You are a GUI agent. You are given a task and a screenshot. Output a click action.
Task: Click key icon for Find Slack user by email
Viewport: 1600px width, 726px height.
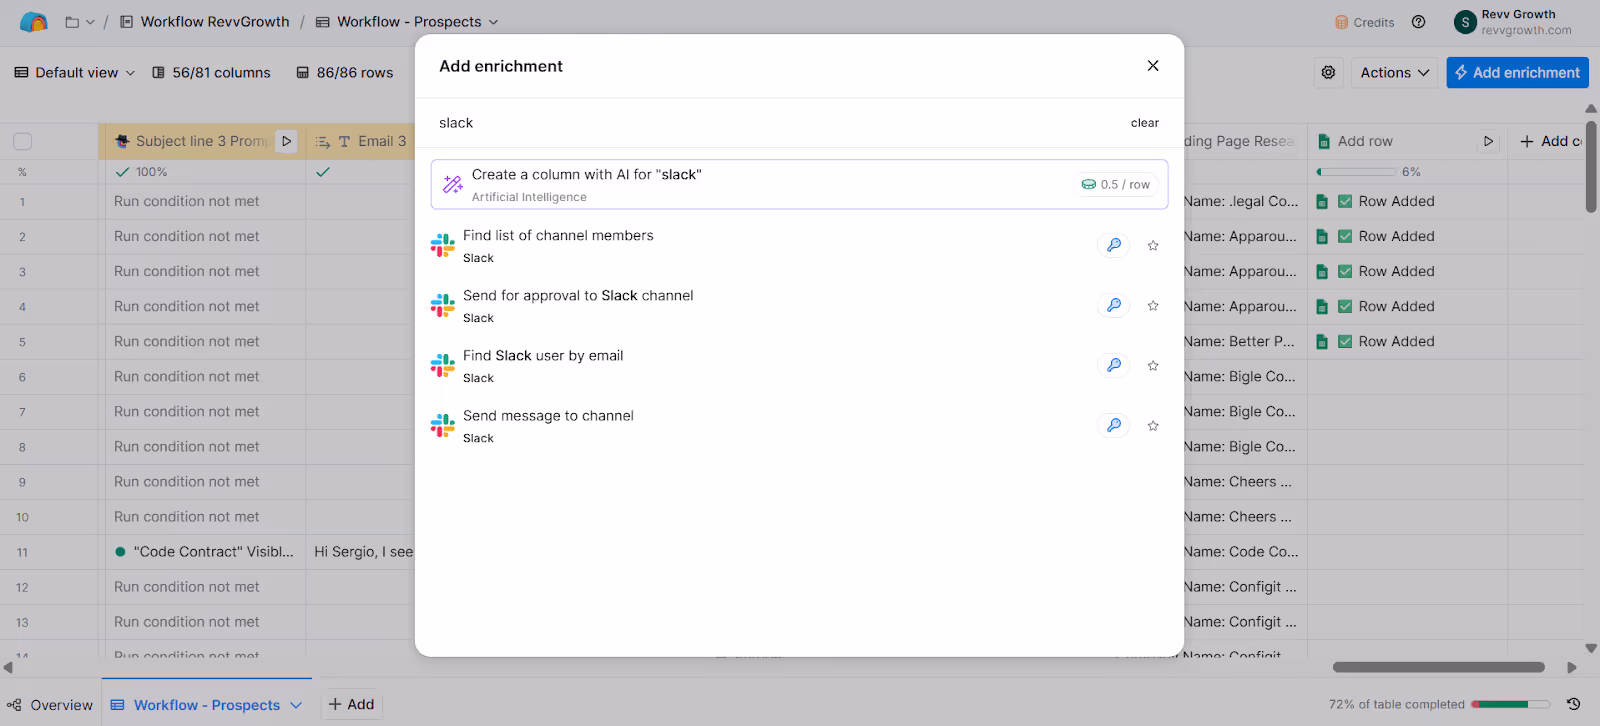tap(1114, 365)
